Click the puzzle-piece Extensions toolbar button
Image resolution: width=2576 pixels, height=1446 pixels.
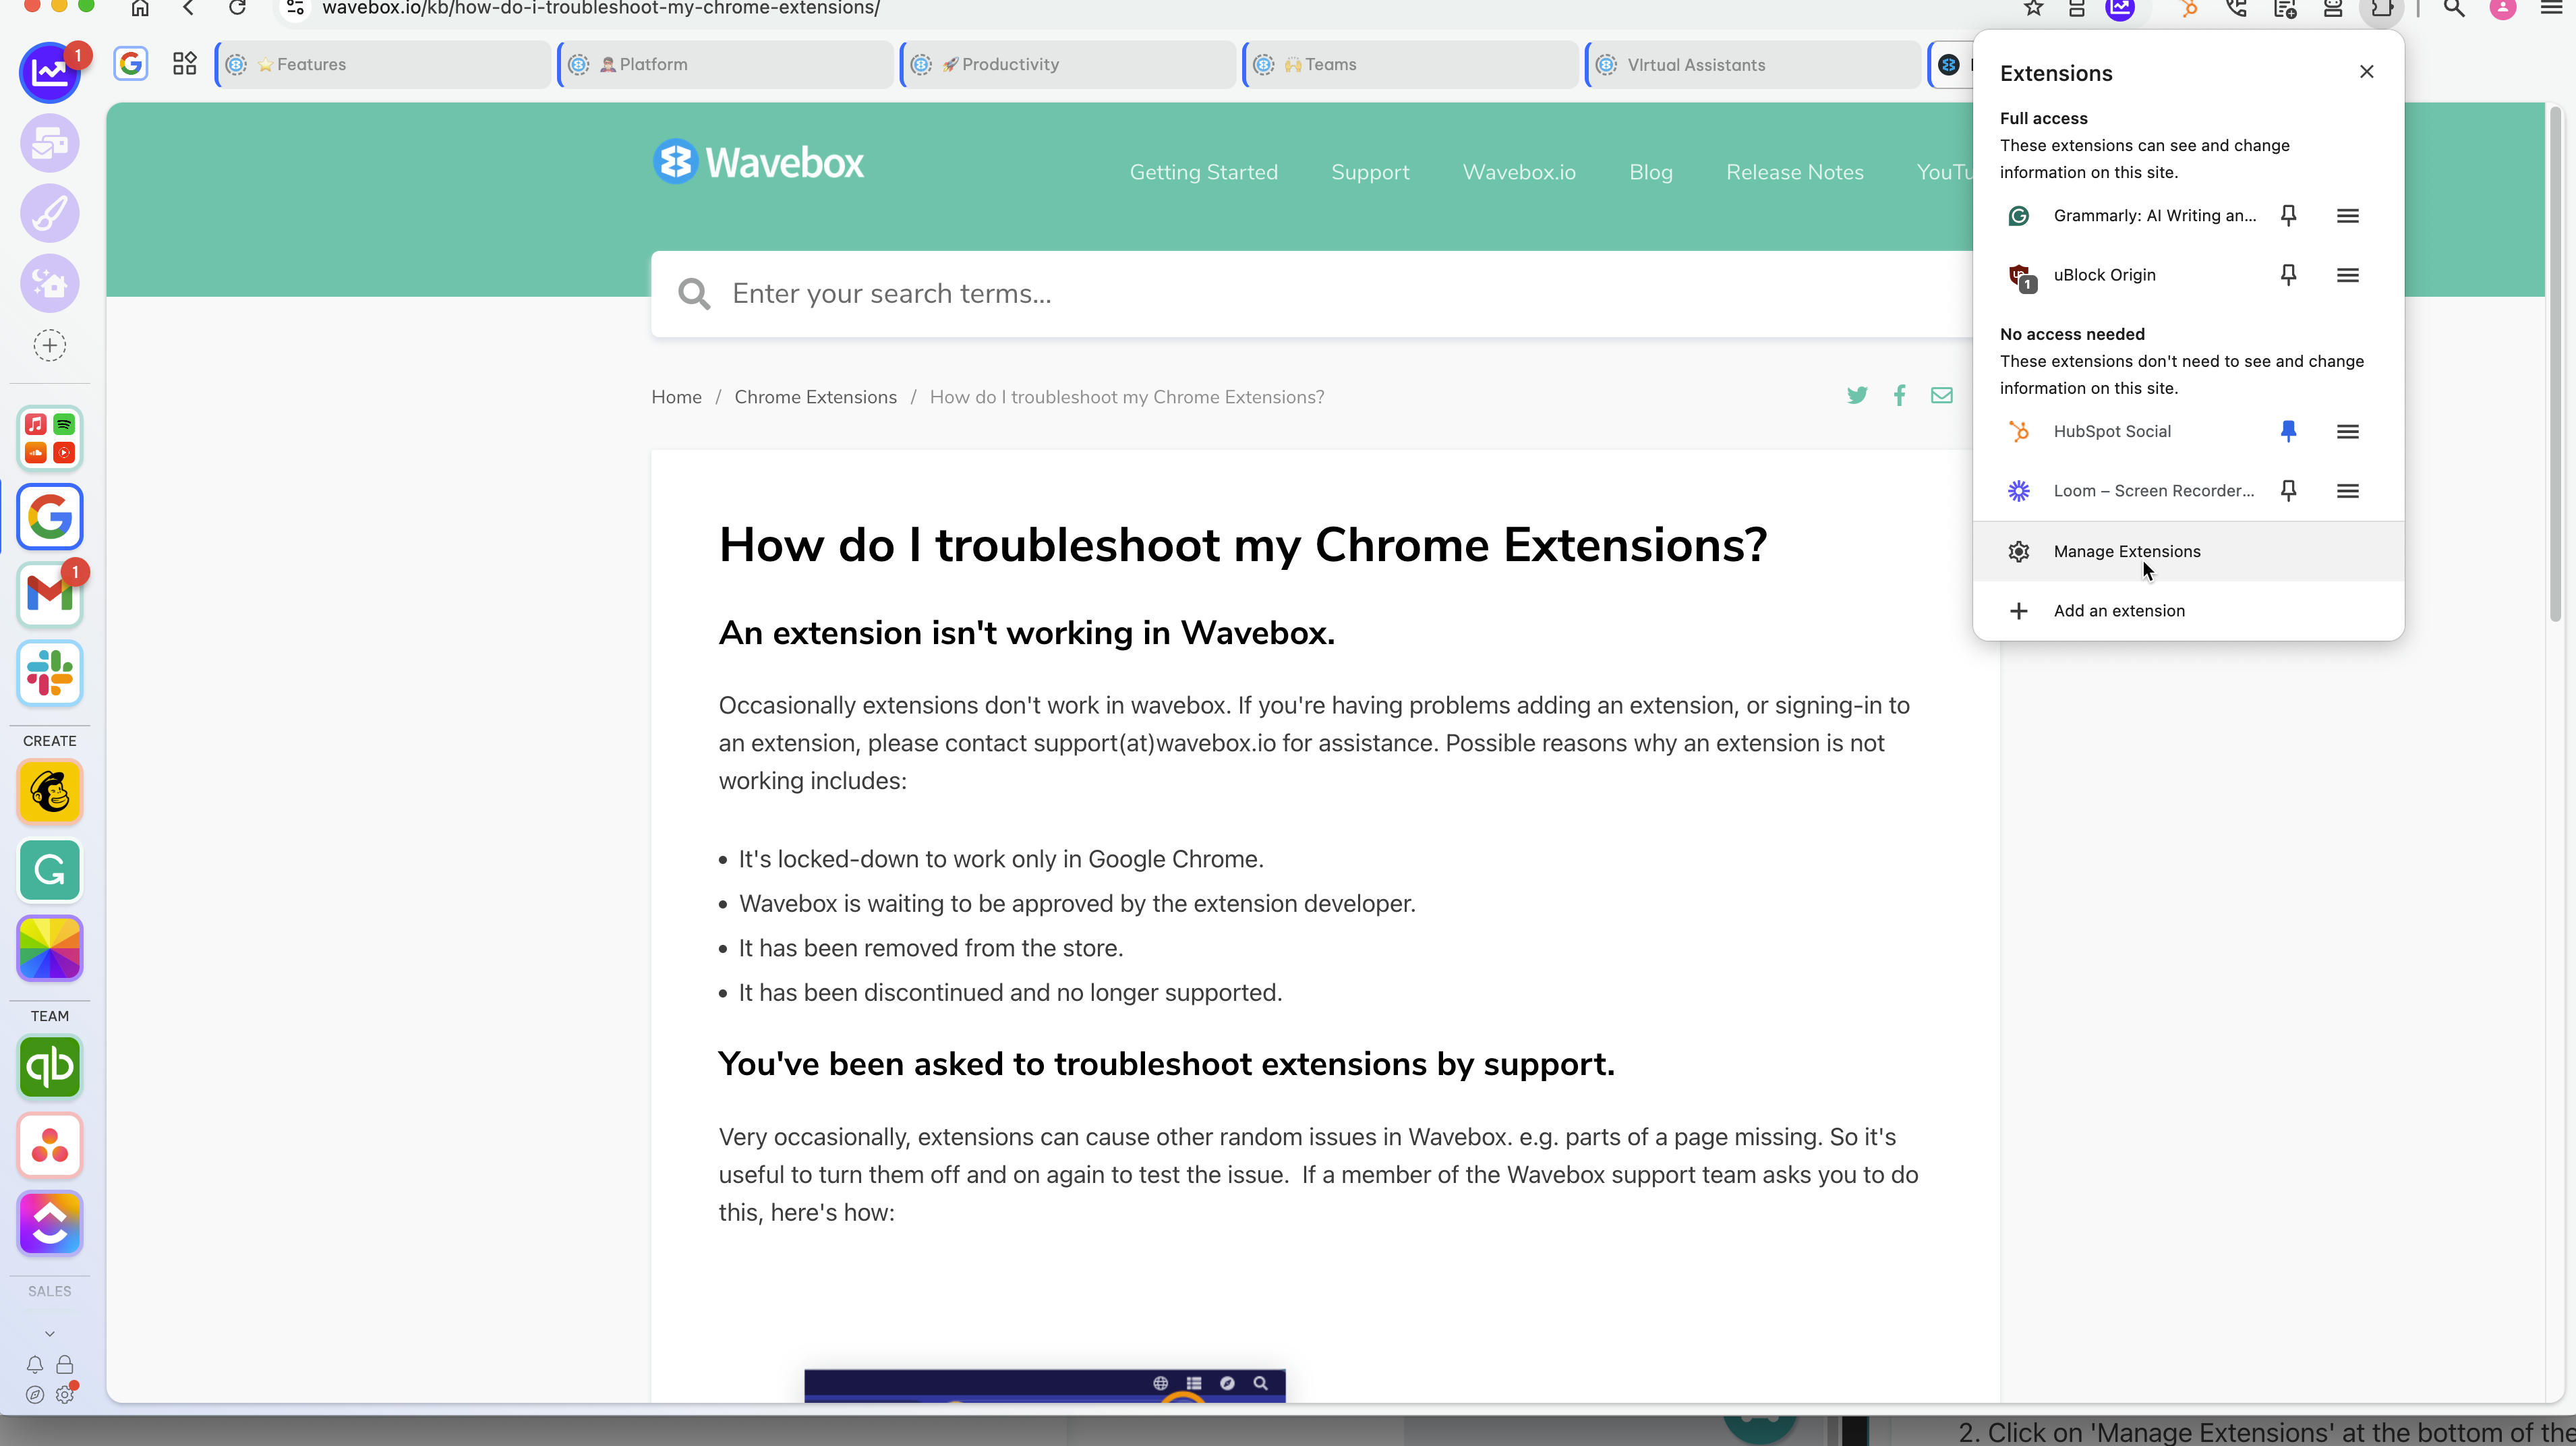(x=2382, y=8)
